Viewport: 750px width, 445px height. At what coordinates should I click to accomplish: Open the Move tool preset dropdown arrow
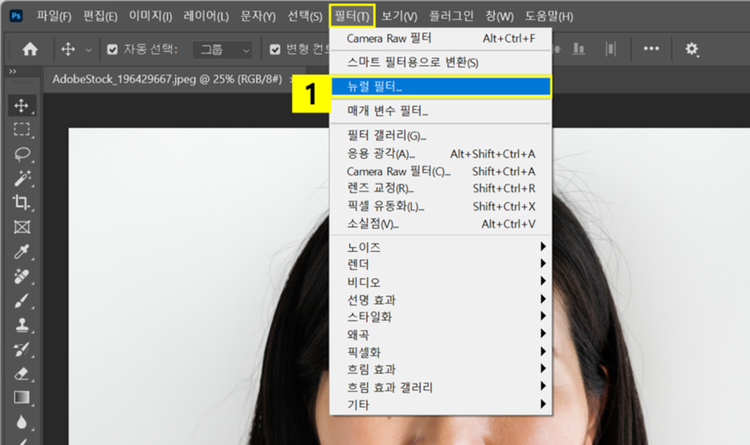pyautogui.click(x=88, y=50)
